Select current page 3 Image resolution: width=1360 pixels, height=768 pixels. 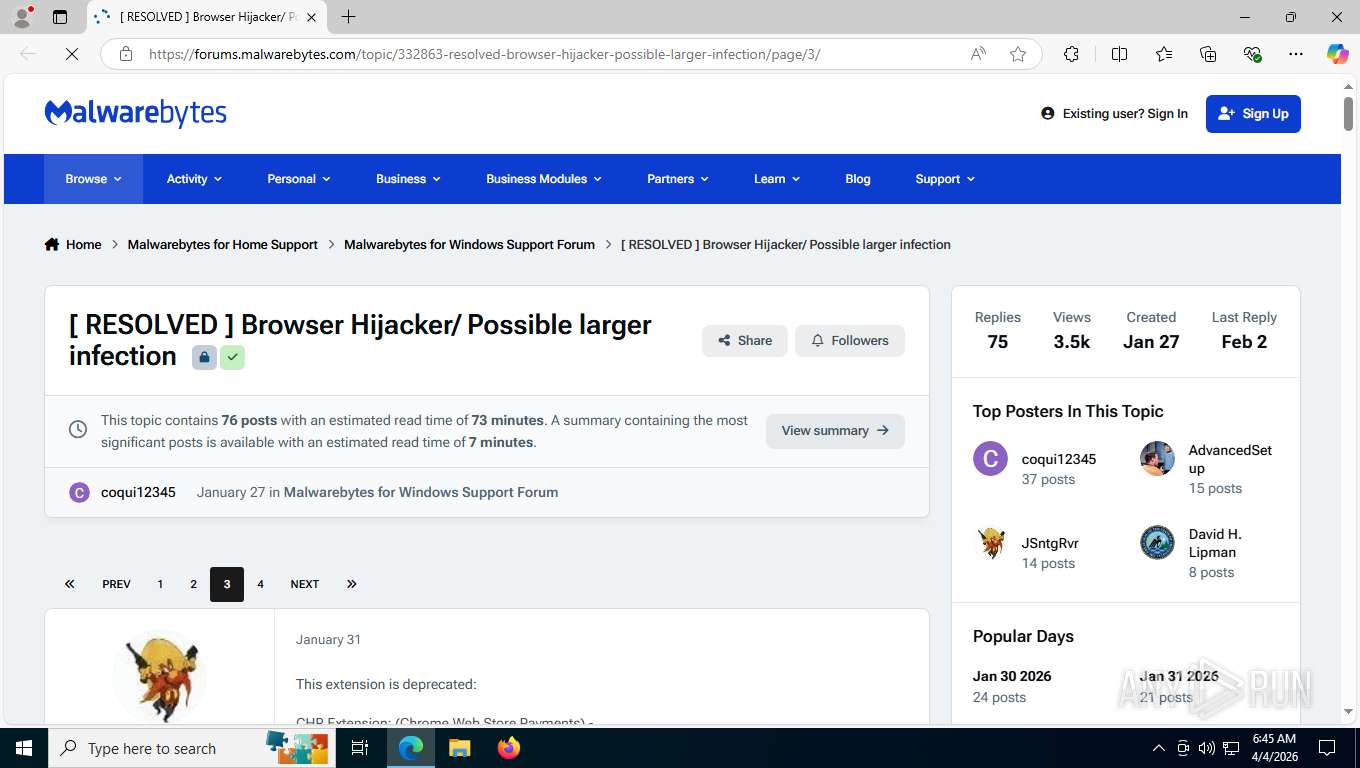(x=227, y=584)
